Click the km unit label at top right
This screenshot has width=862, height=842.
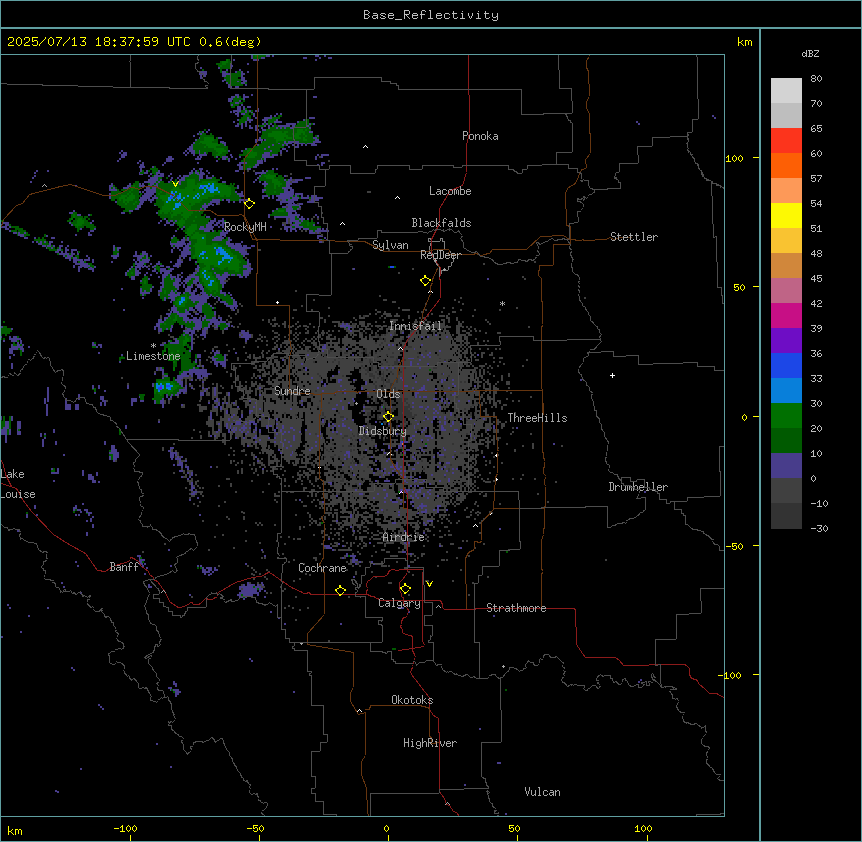point(745,42)
